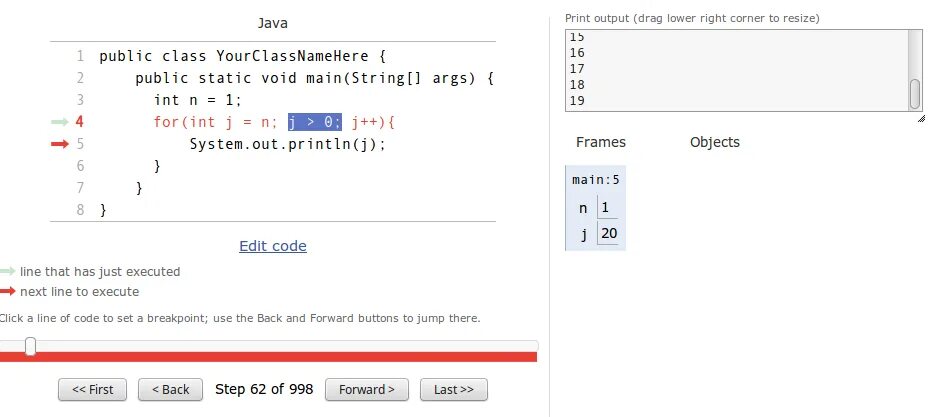Open the Edit code link
This screenshot has height=417, width=946.
pyautogui.click(x=273, y=246)
